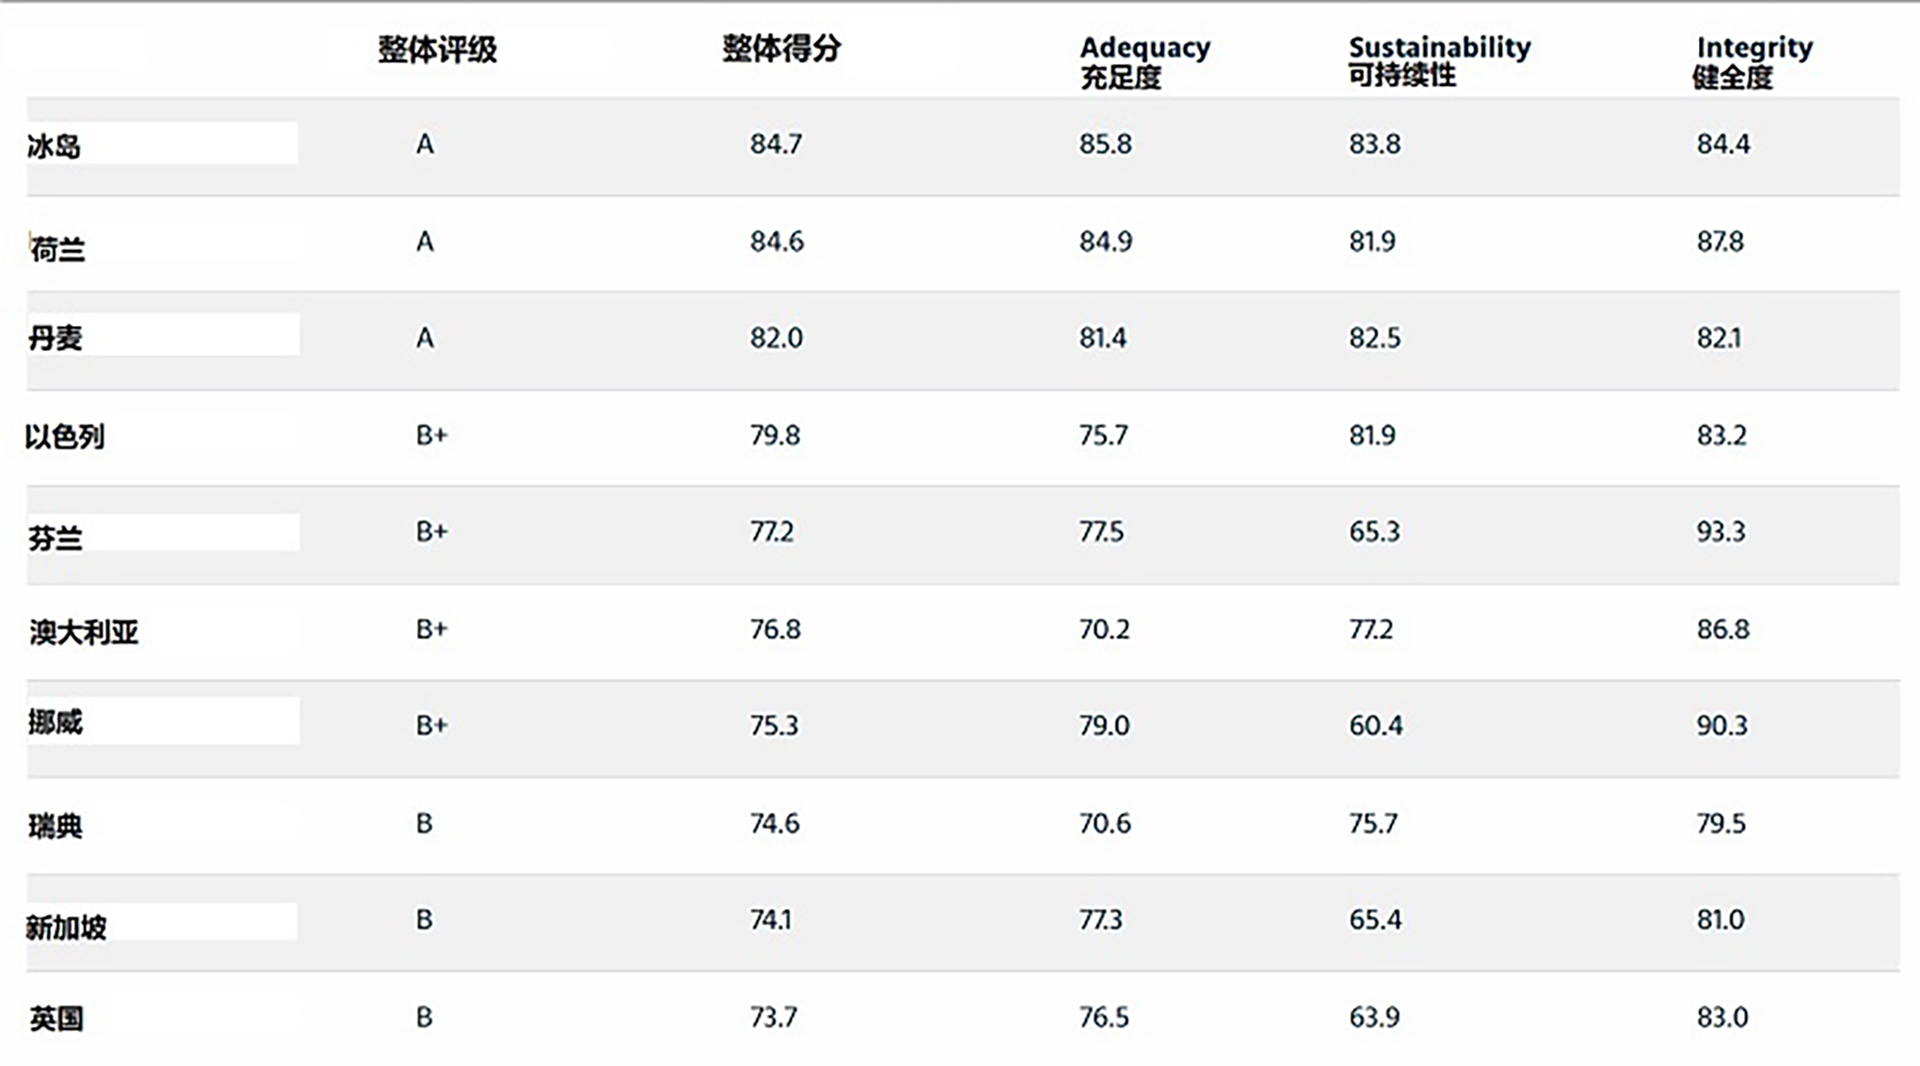Click Norway's sustainability value 60.4
Viewport: 1920px width, 1066px height.
tap(1376, 726)
